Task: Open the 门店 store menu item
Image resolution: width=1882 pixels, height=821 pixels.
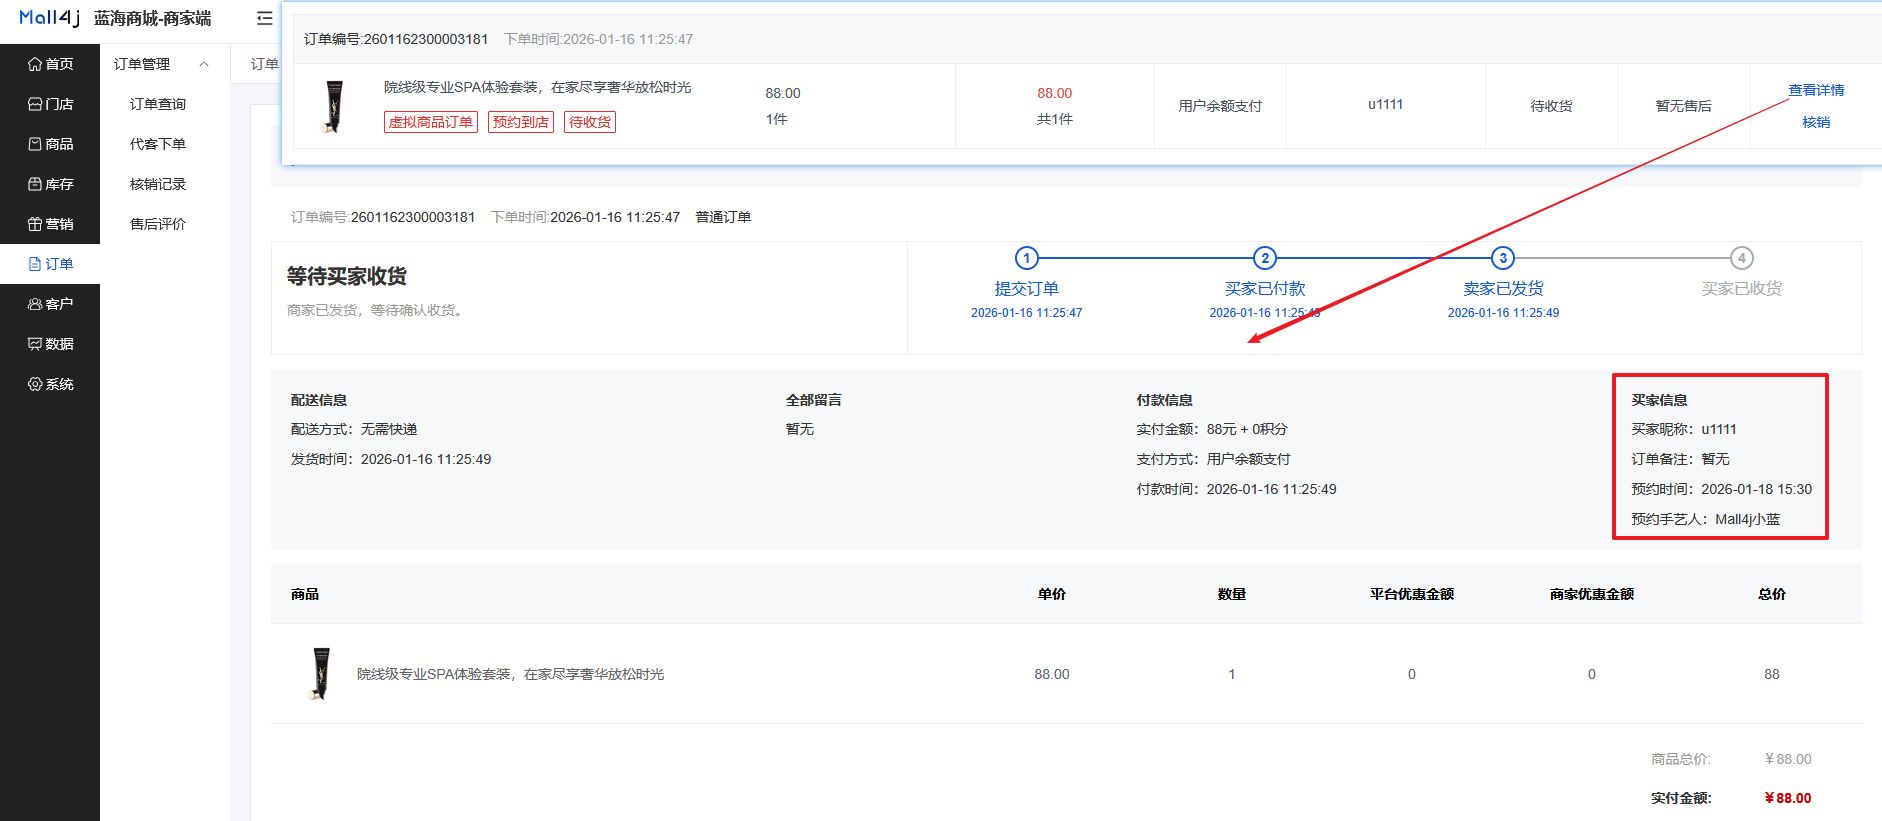Action: [50, 104]
